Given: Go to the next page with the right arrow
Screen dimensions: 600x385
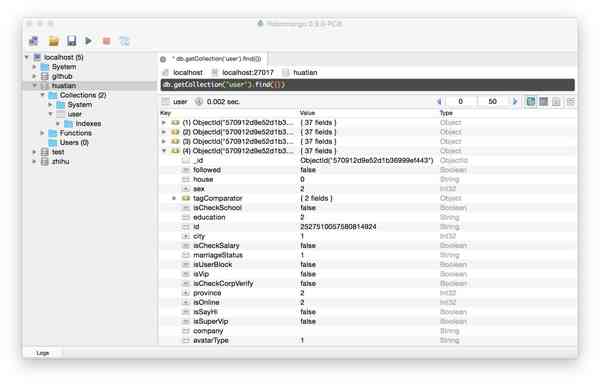Looking at the screenshot, I should (x=515, y=101).
